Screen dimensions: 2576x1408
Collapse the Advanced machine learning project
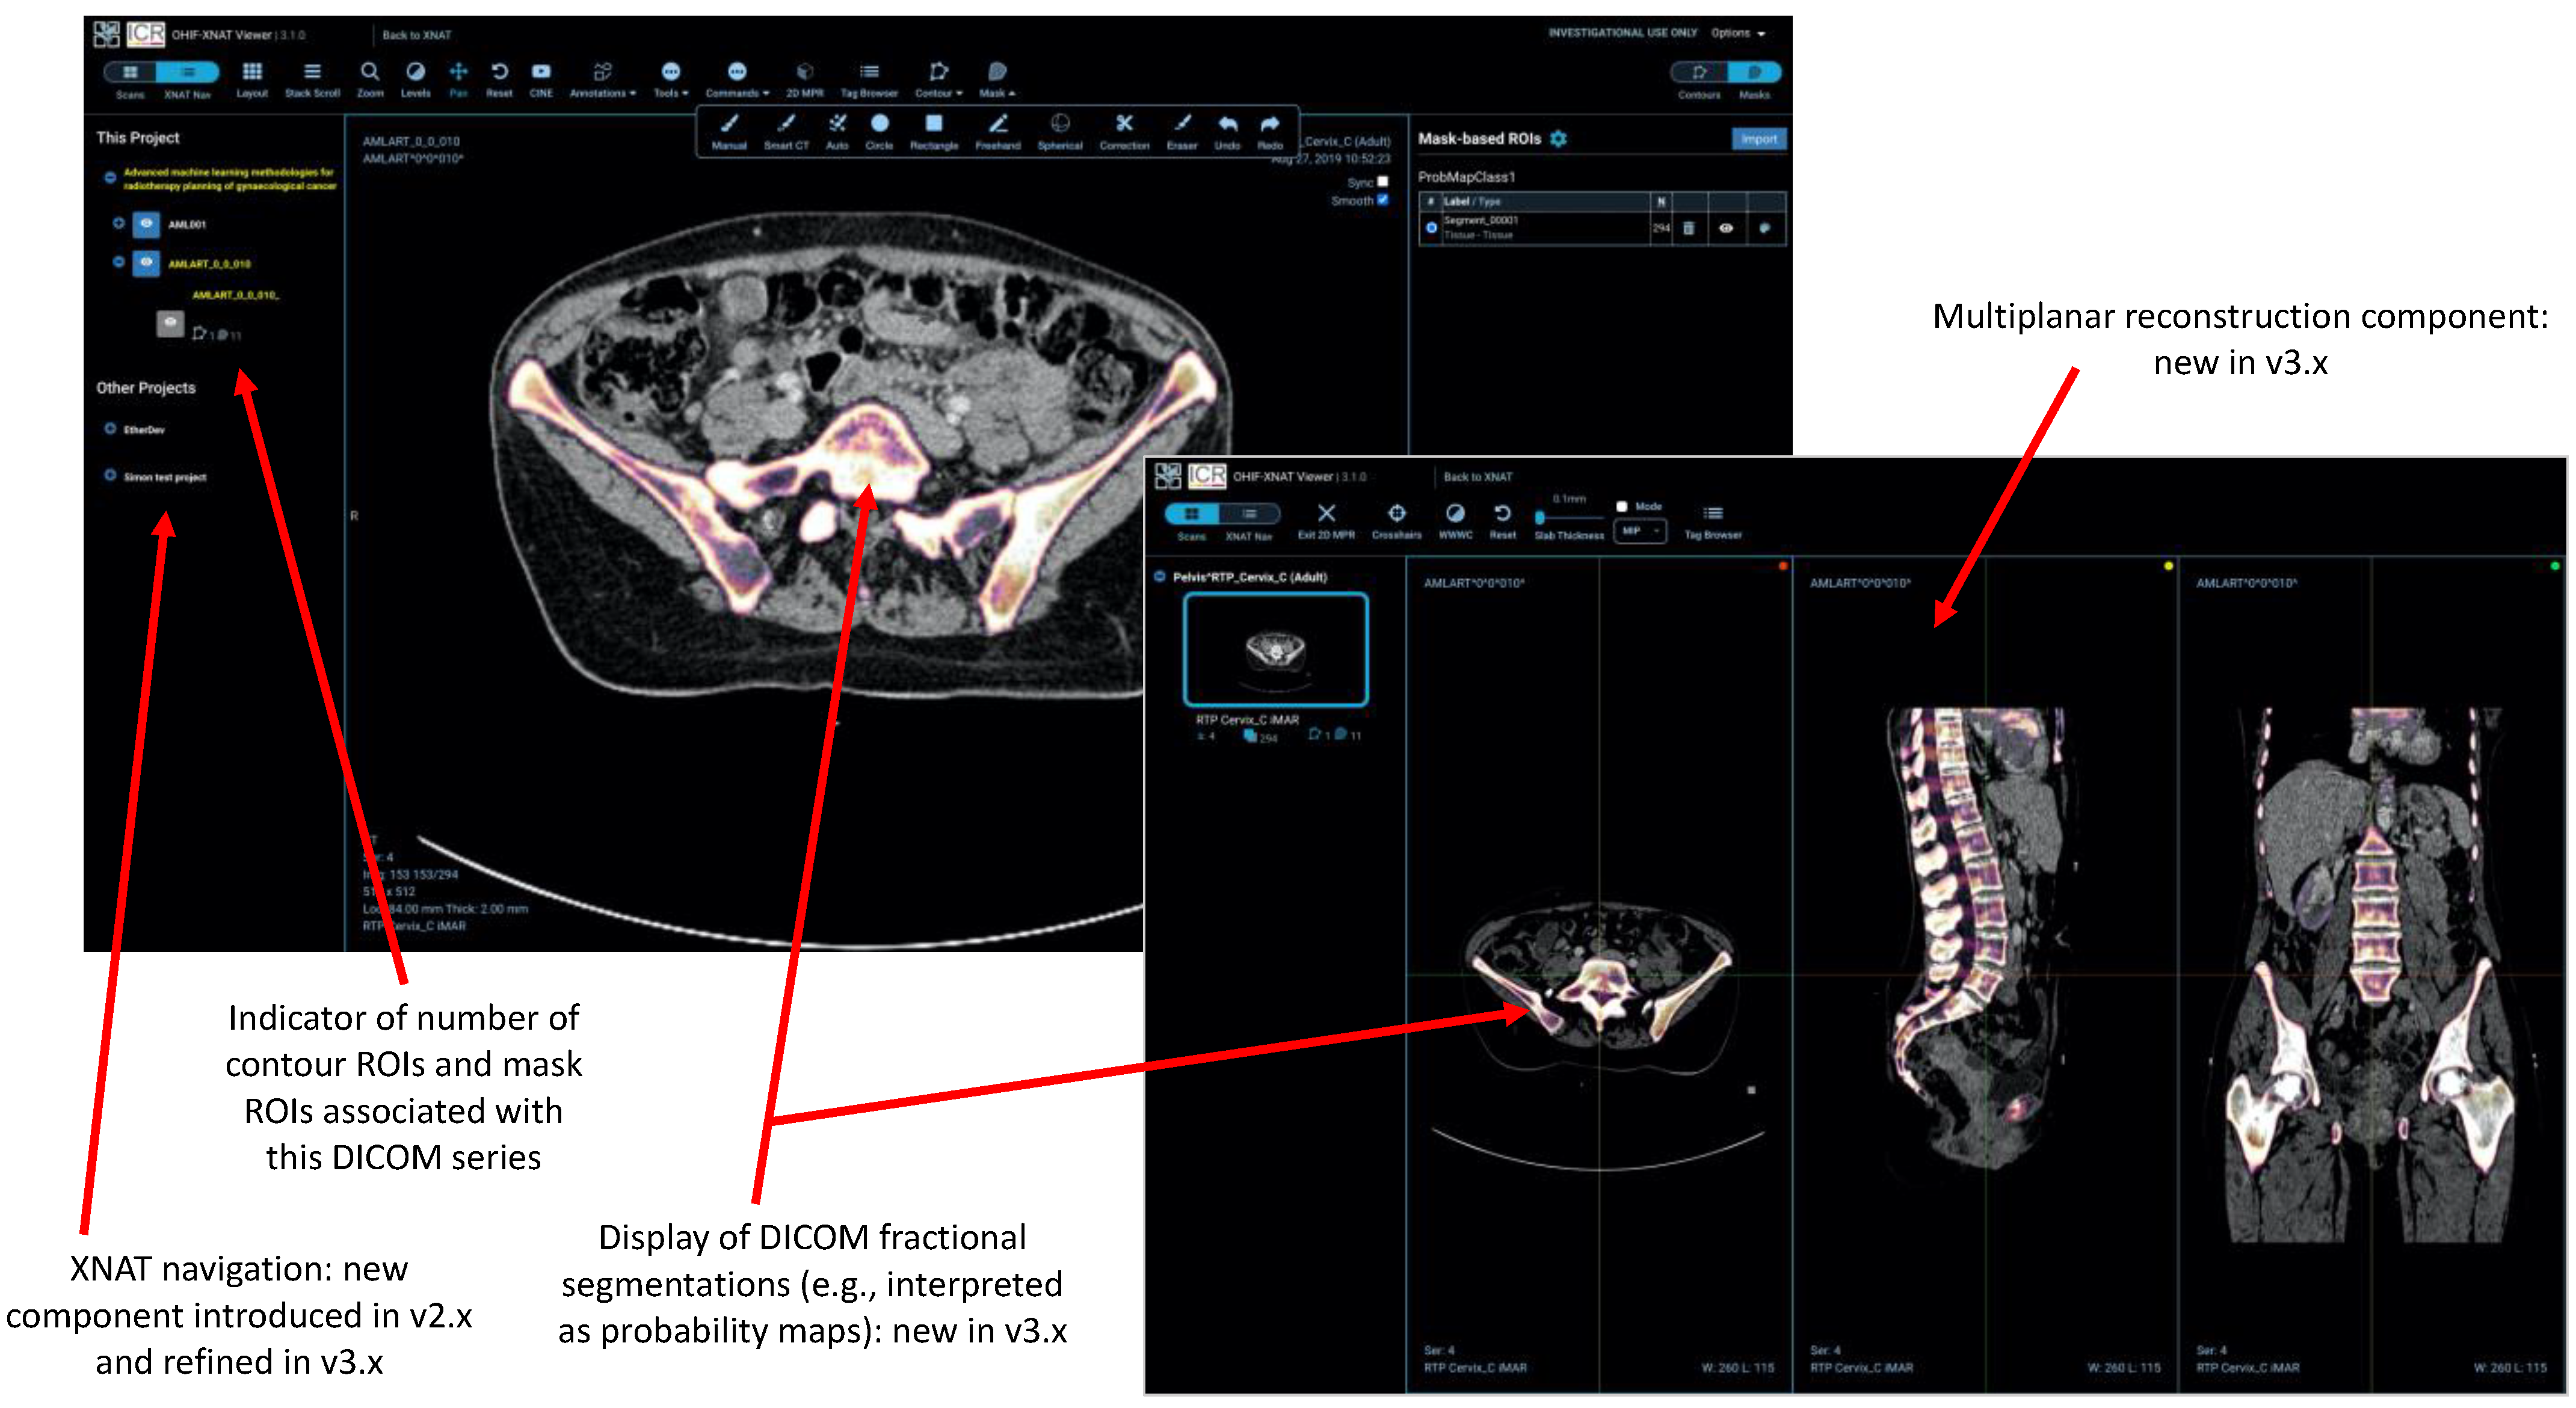(x=110, y=178)
